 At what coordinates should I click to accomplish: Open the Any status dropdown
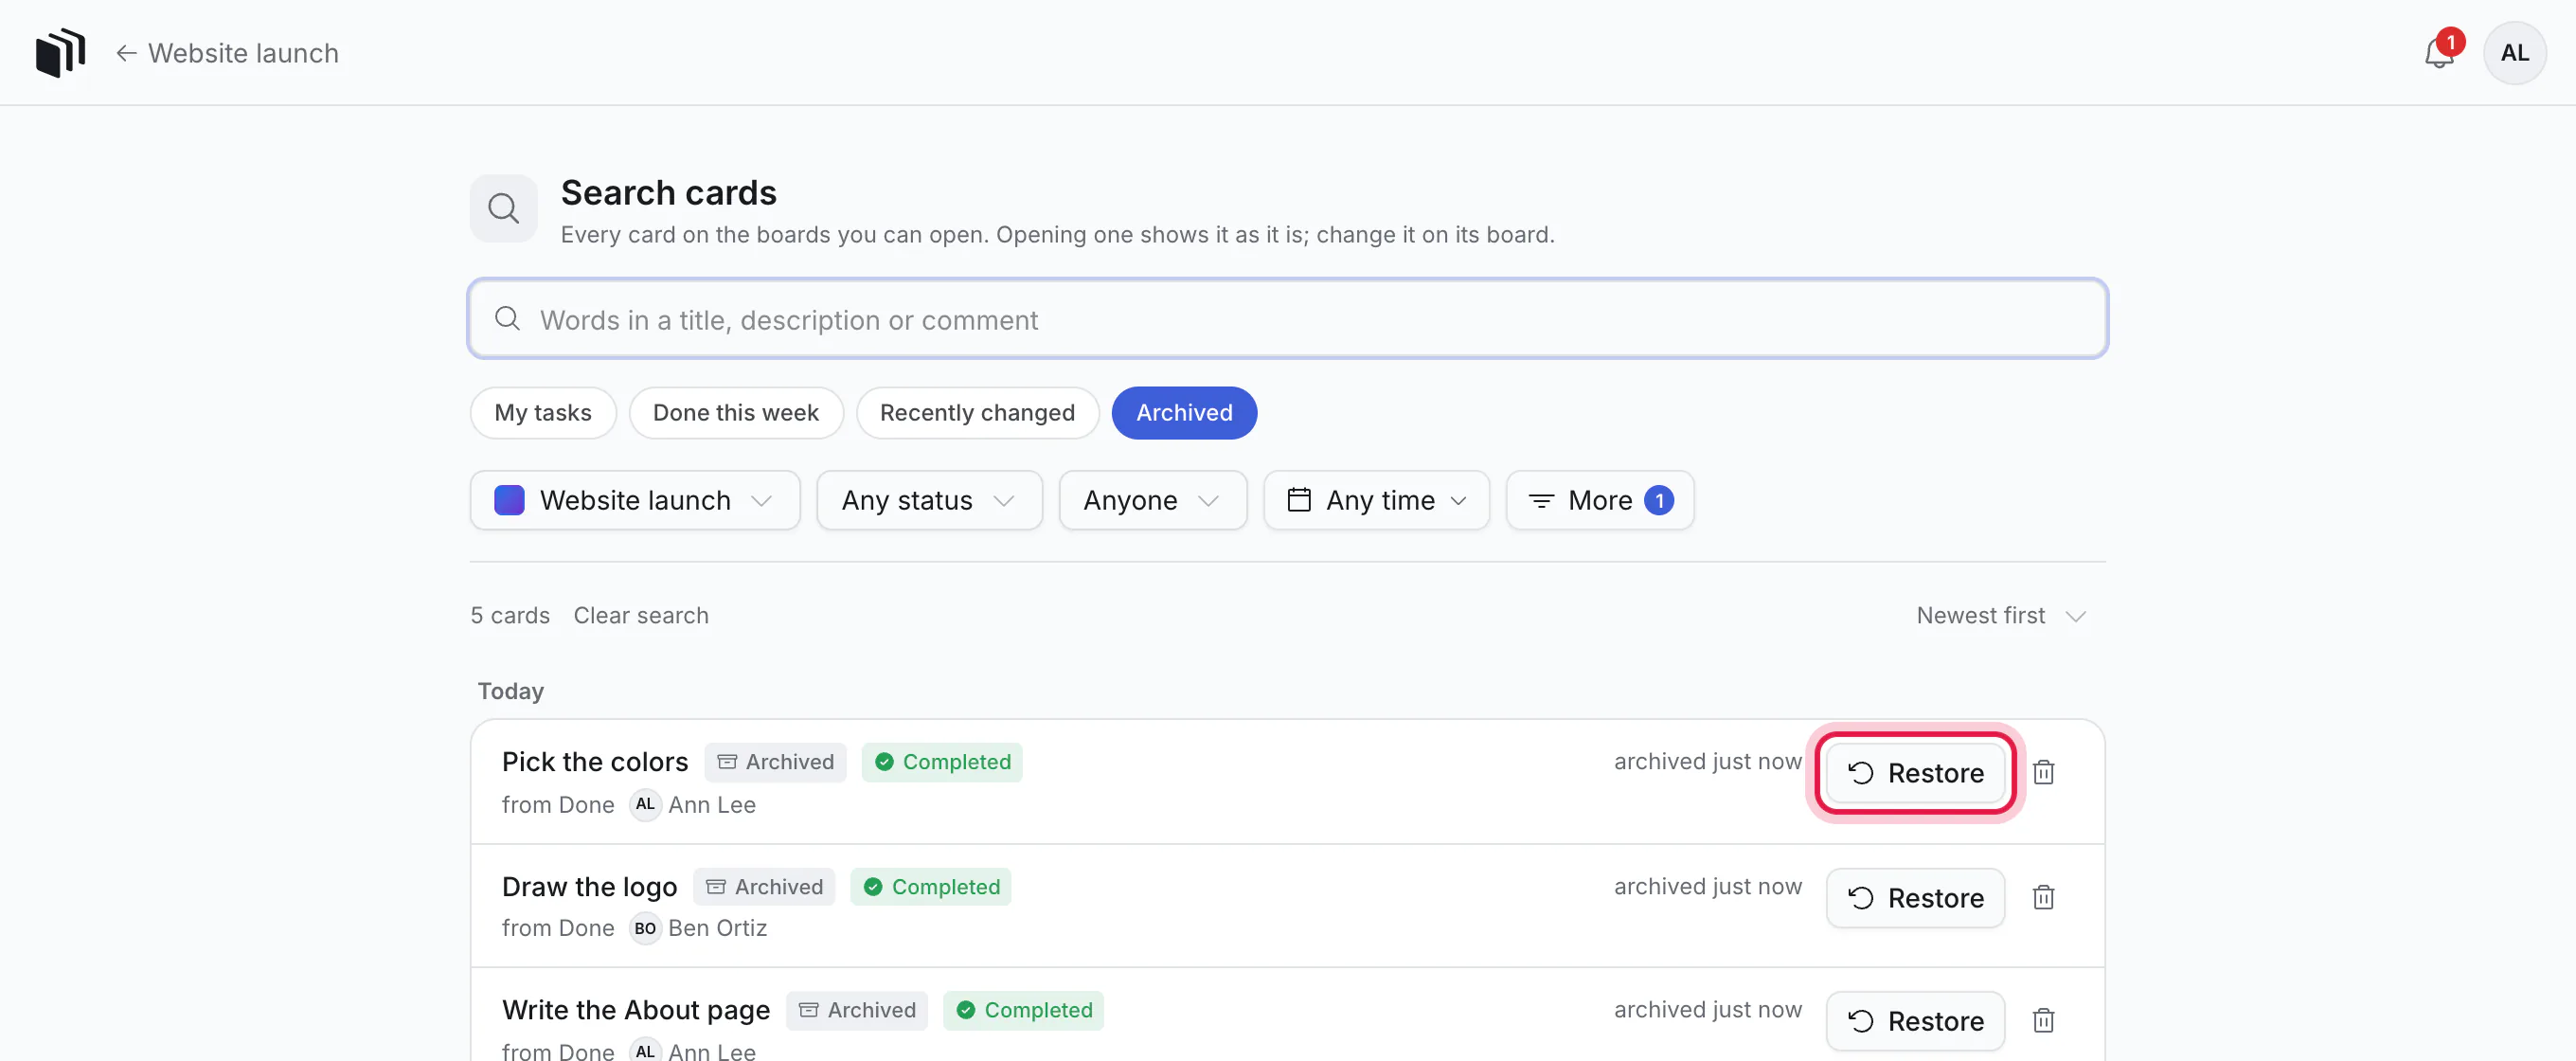929,500
